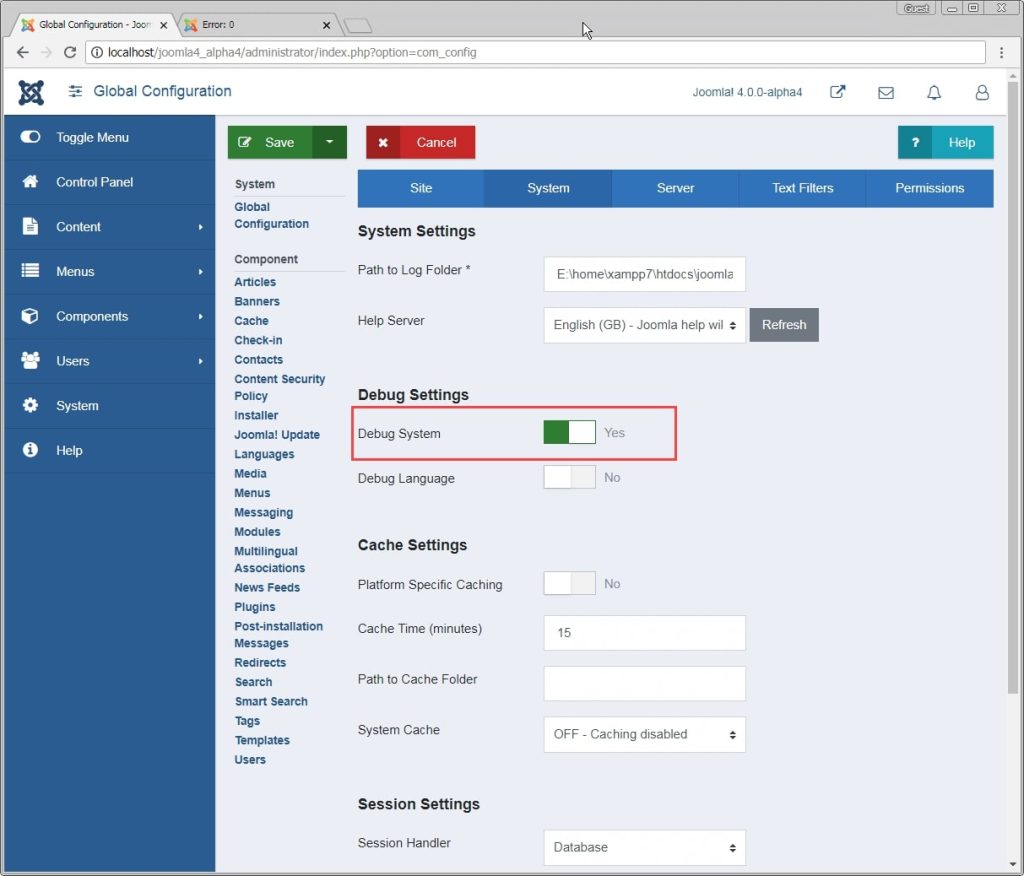Open System Cache dropdown
Image resolution: width=1024 pixels, height=876 pixels.
click(x=644, y=734)
